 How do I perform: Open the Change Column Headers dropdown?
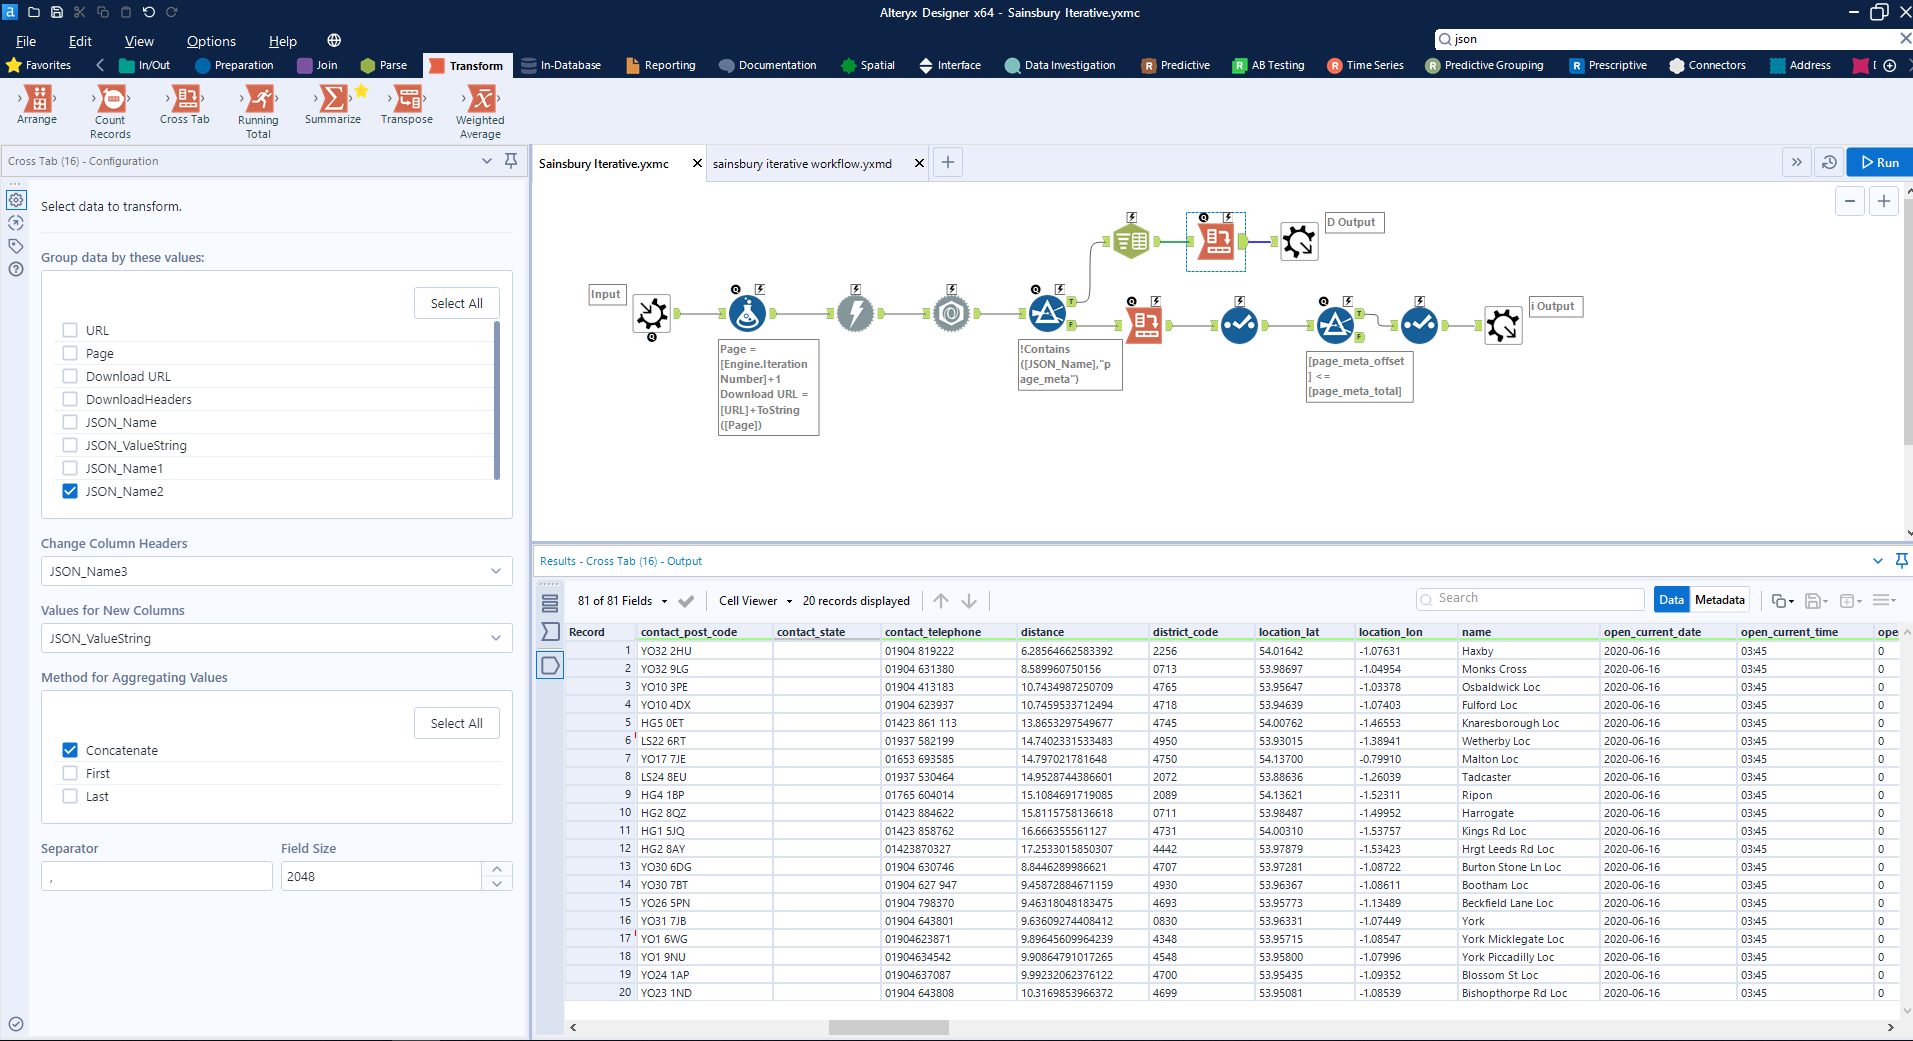[x=276, y=571]
